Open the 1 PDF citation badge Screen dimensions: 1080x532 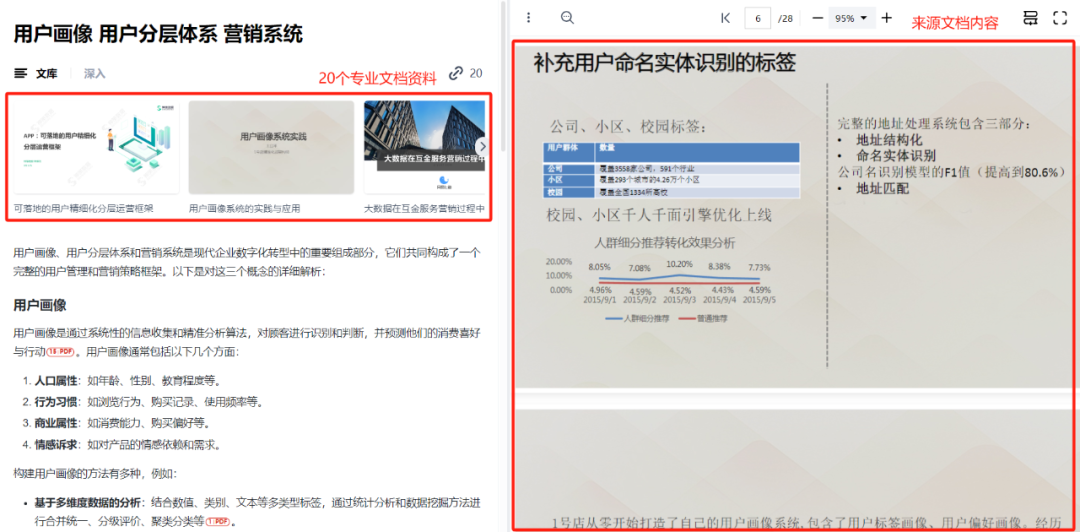(x=221, y=521)
